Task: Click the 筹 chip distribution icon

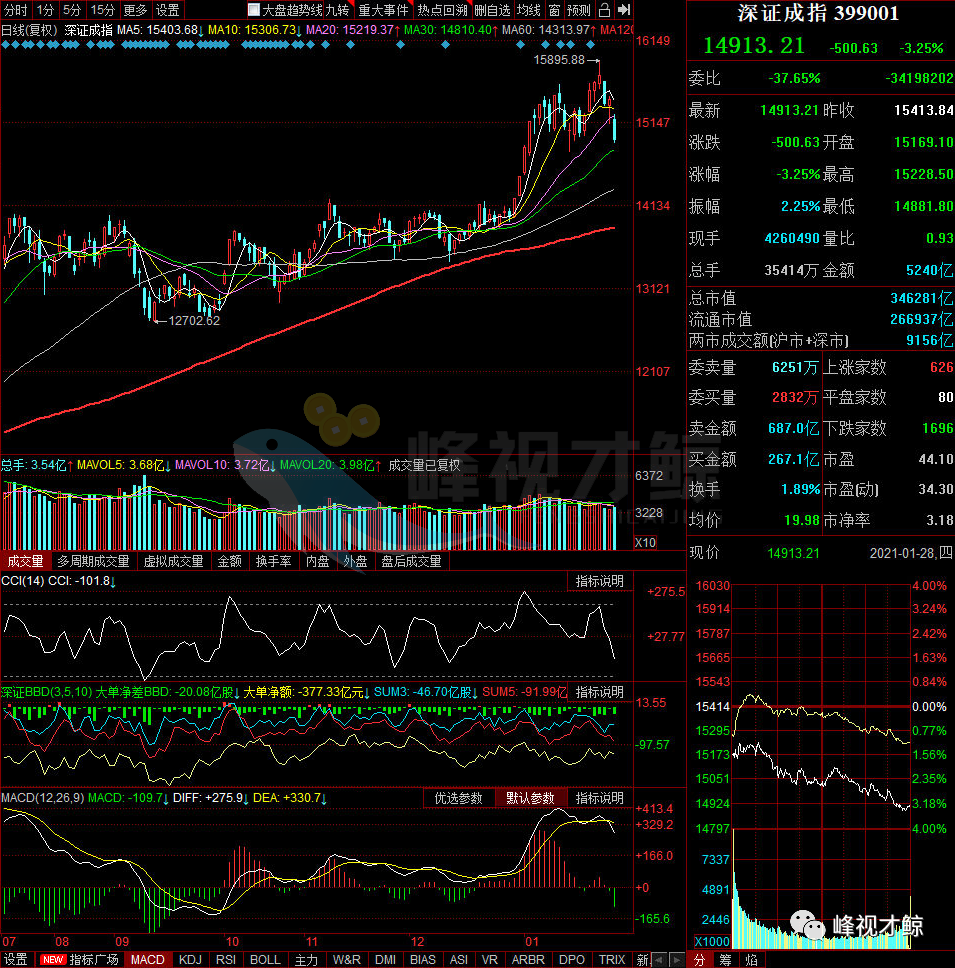Action: pos(726,959)
